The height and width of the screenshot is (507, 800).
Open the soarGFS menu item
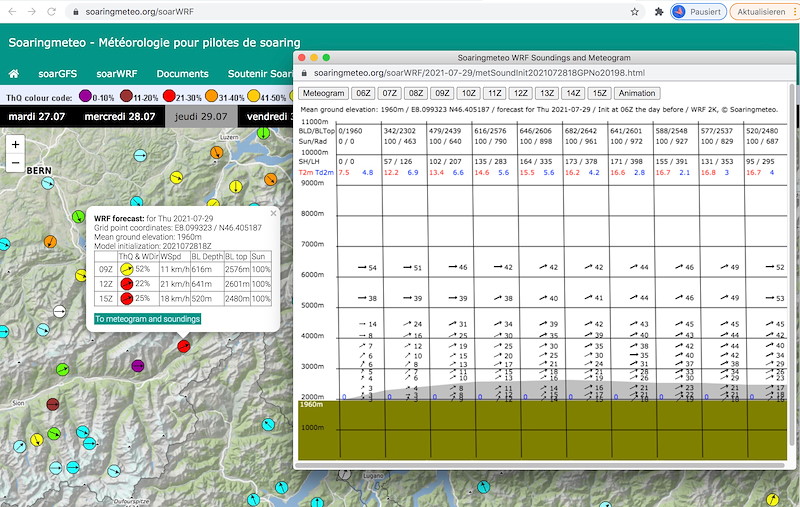tap(58, 74)
